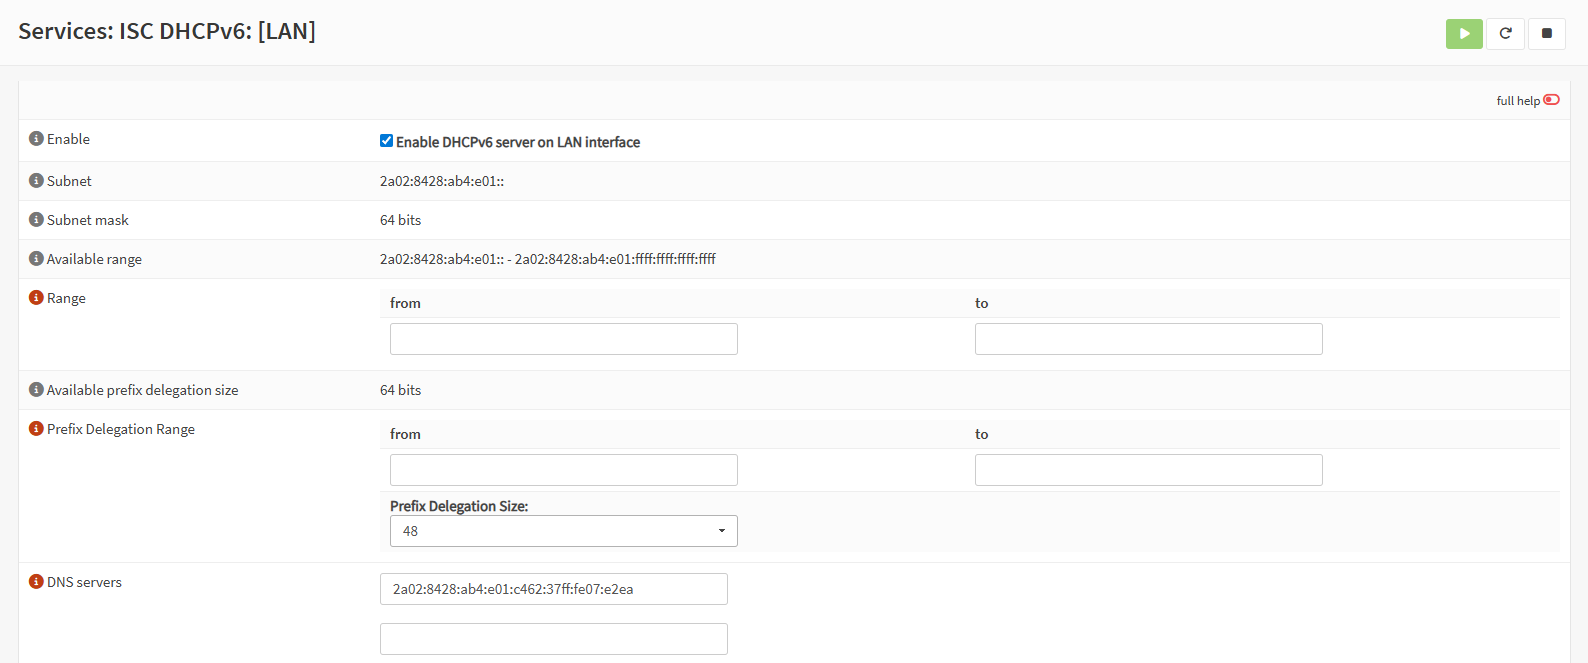Image resolution: width=1588 pixels, height=663 pixels.
Task: Toggle the full help switch
Action: point(1551,100)
